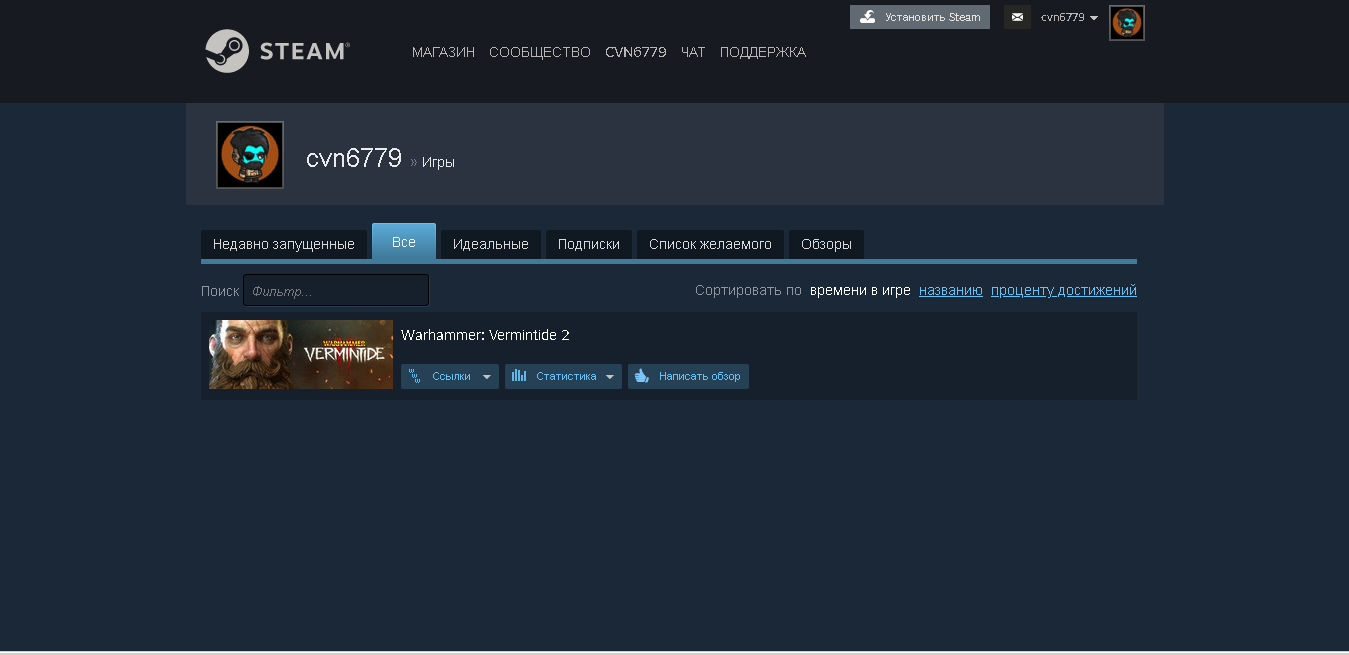Viewport: 1349px width, 655px height.
Task: Click the Warhammer: Vermintide 2 title
Action: point(485,335)
